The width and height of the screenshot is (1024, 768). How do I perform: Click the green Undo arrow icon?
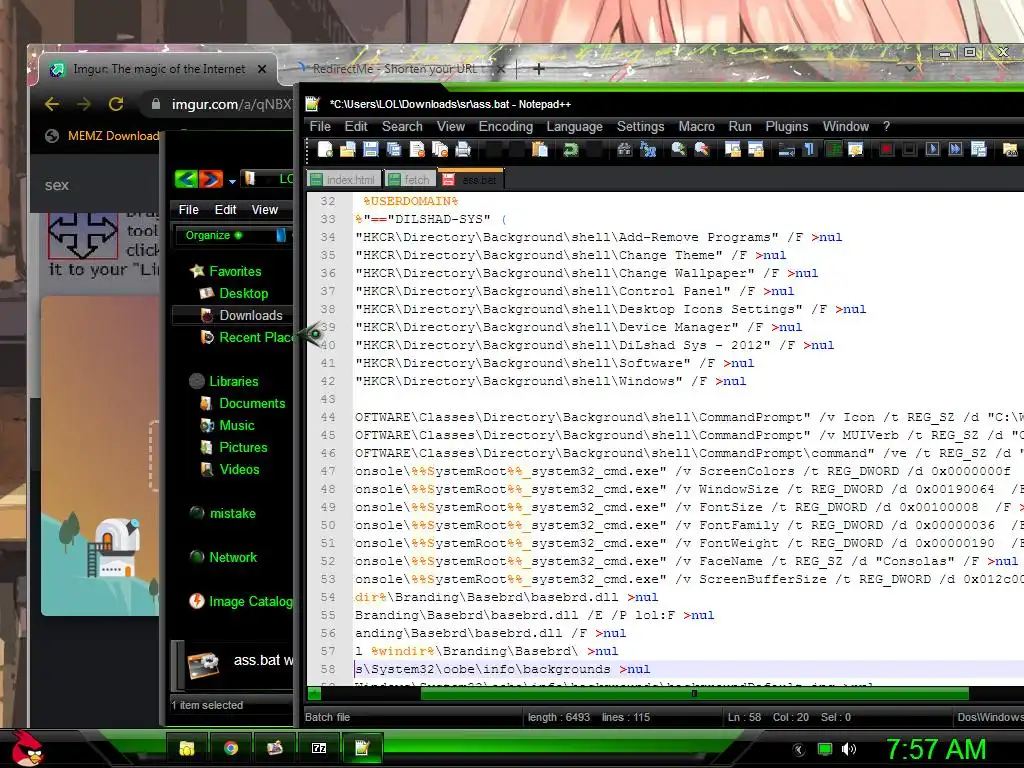(571, 150)
